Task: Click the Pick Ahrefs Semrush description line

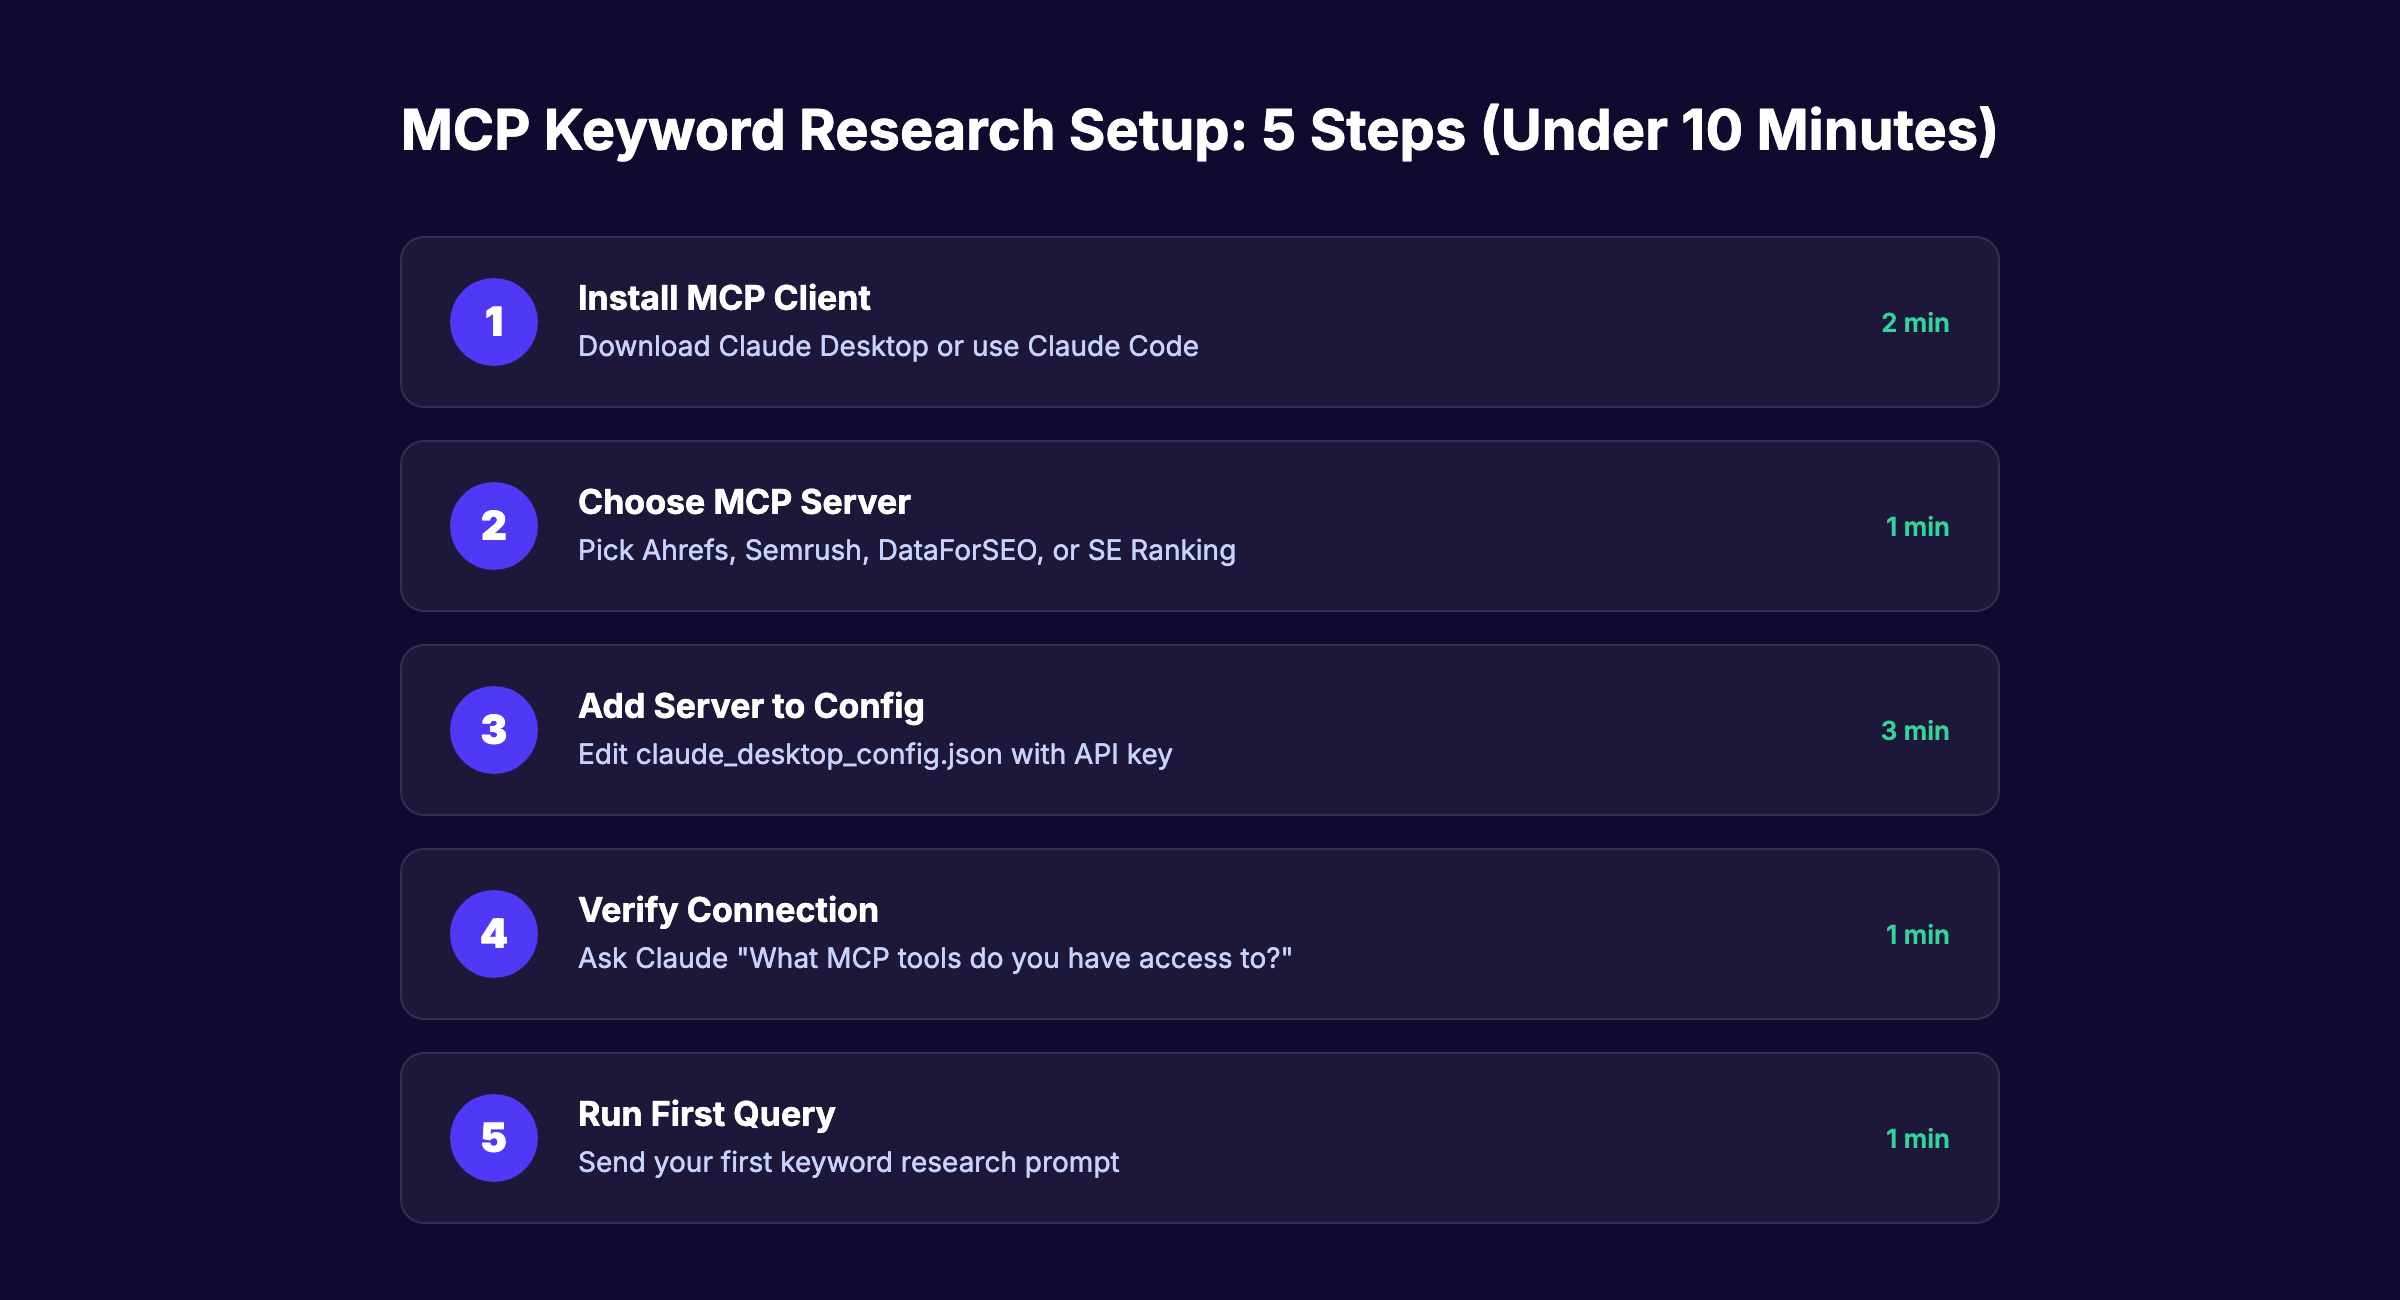Action: point(906,549)
